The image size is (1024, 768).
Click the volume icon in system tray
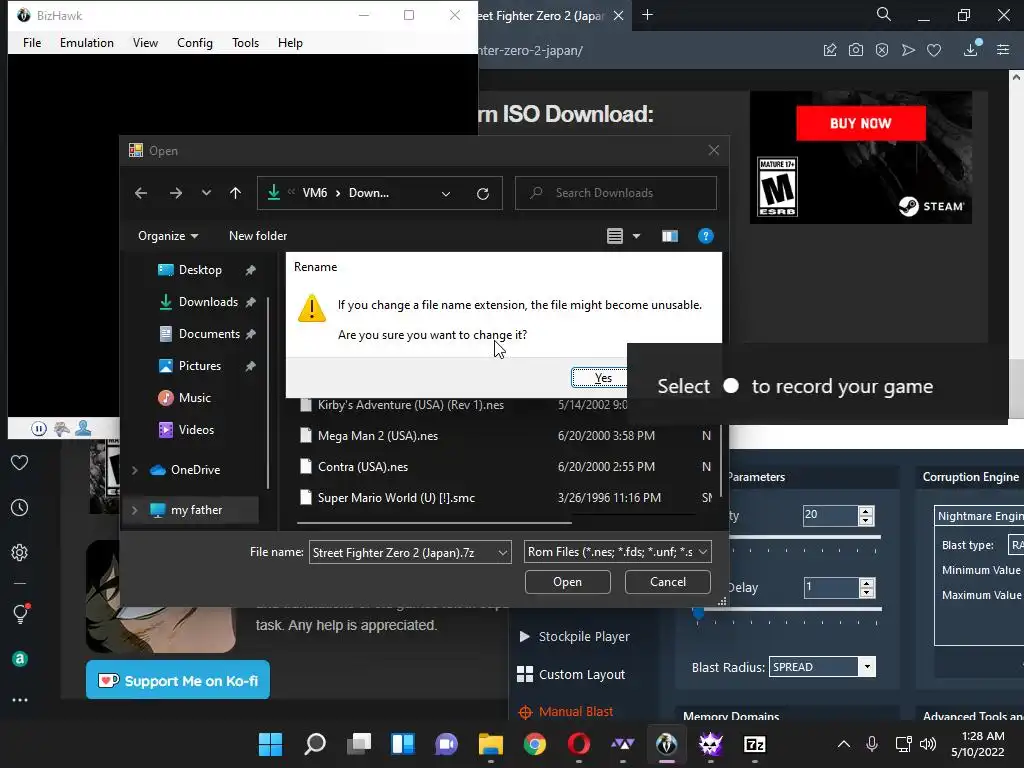[x=928, y=744]
